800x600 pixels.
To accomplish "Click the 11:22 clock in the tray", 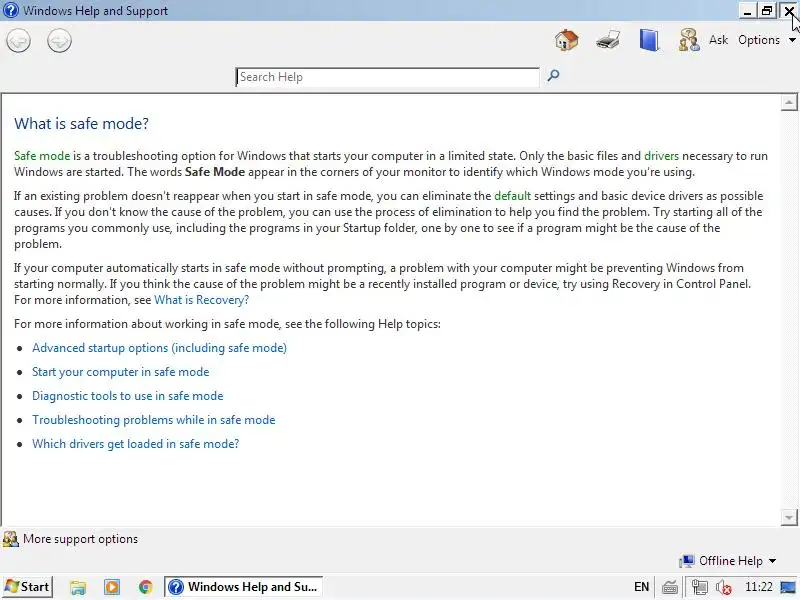I will (759, 587).
